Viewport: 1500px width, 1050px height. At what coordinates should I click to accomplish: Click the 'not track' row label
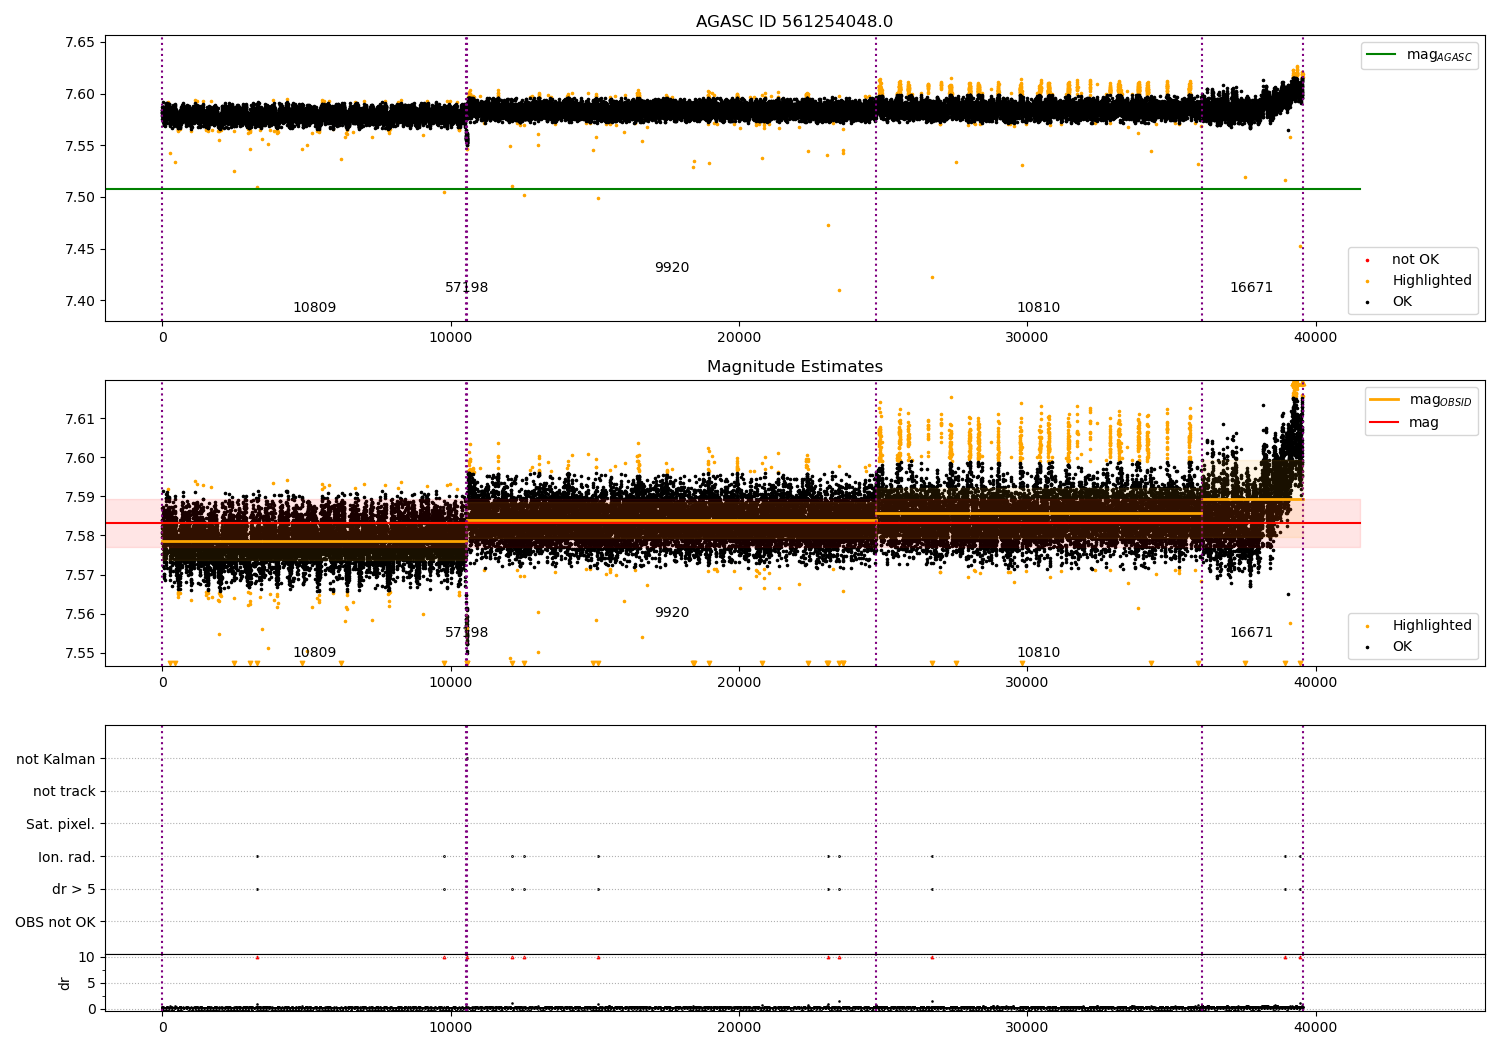[64, 792]
